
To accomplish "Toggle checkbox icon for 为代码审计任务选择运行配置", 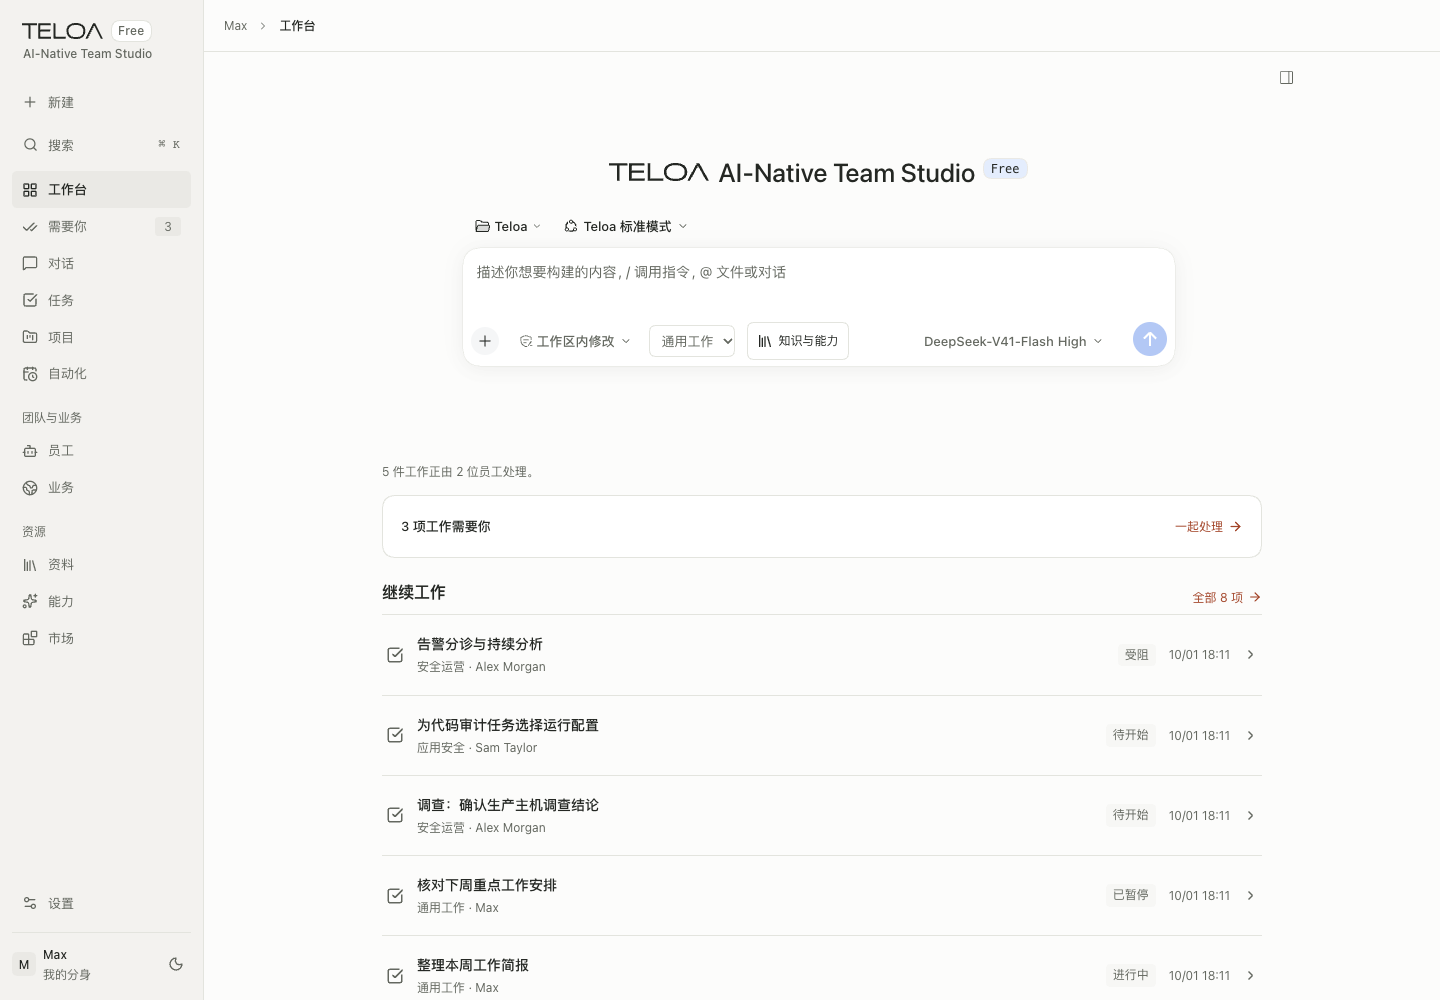I will tap(395, 735).
